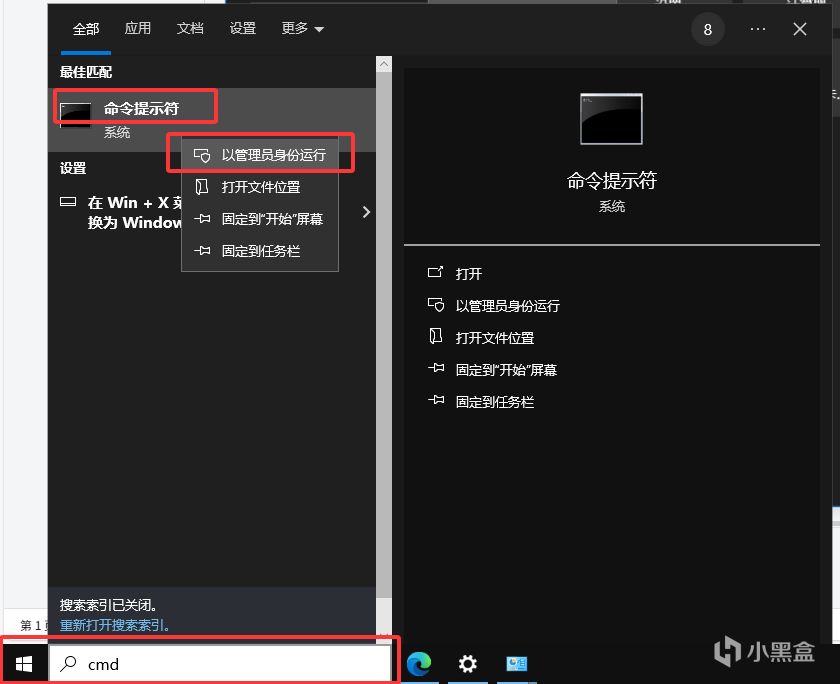Click the cmd search input box

pyautogui.click(x=220, y=664)
